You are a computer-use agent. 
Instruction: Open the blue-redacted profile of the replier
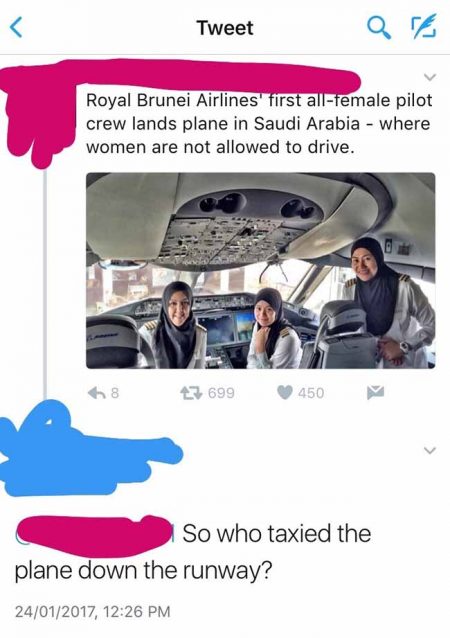click(x=87, y=450)
